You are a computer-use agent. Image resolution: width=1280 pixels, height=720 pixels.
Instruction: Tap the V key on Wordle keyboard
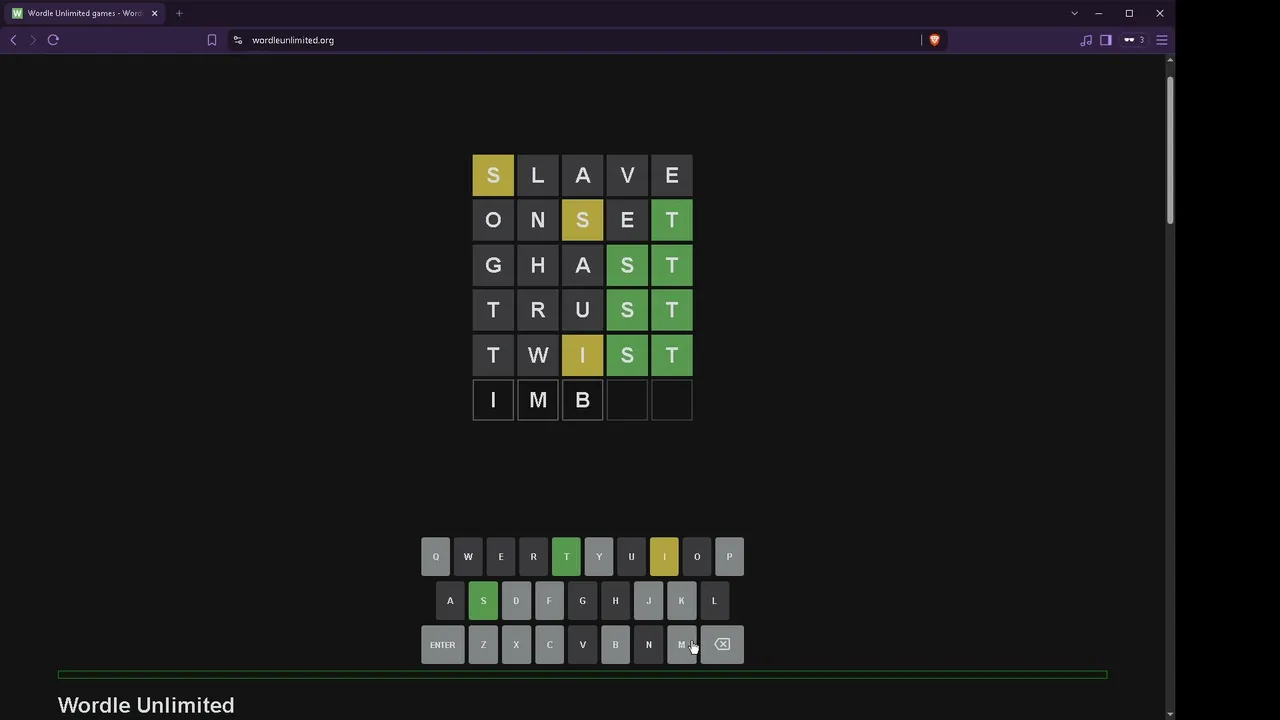click(582, 645)
